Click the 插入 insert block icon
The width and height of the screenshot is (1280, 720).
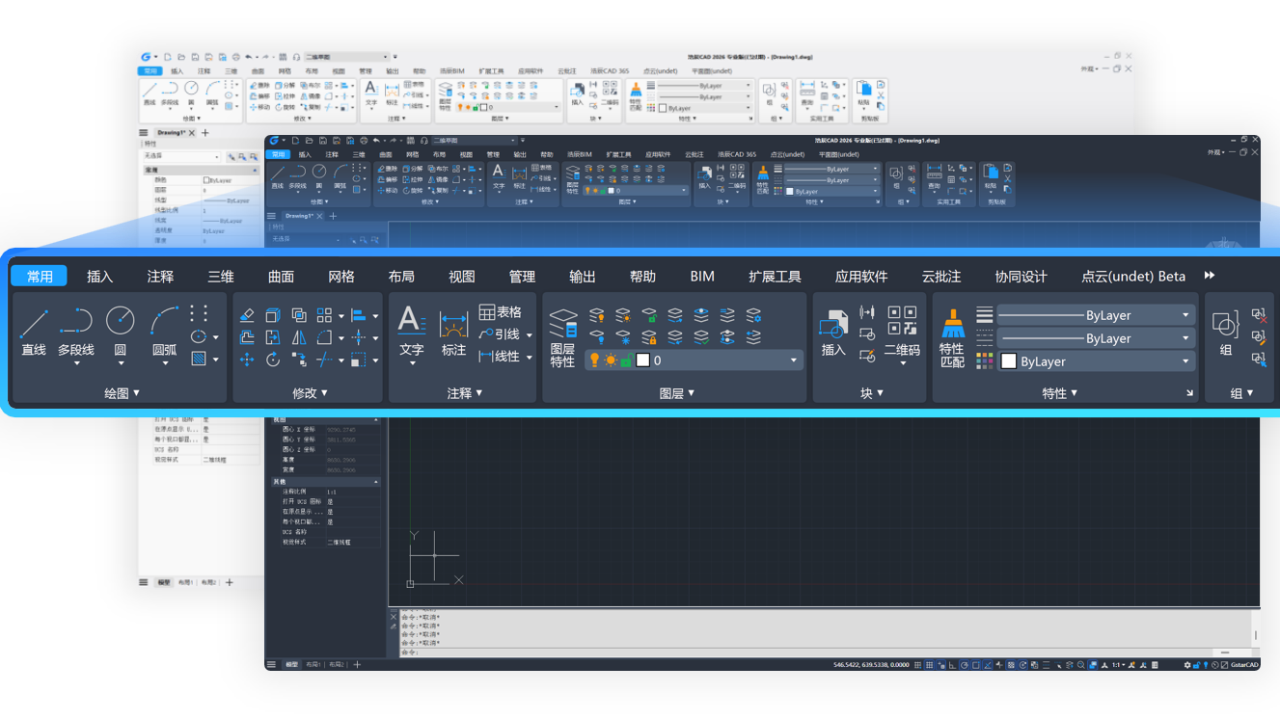click(x=833, y=332)
